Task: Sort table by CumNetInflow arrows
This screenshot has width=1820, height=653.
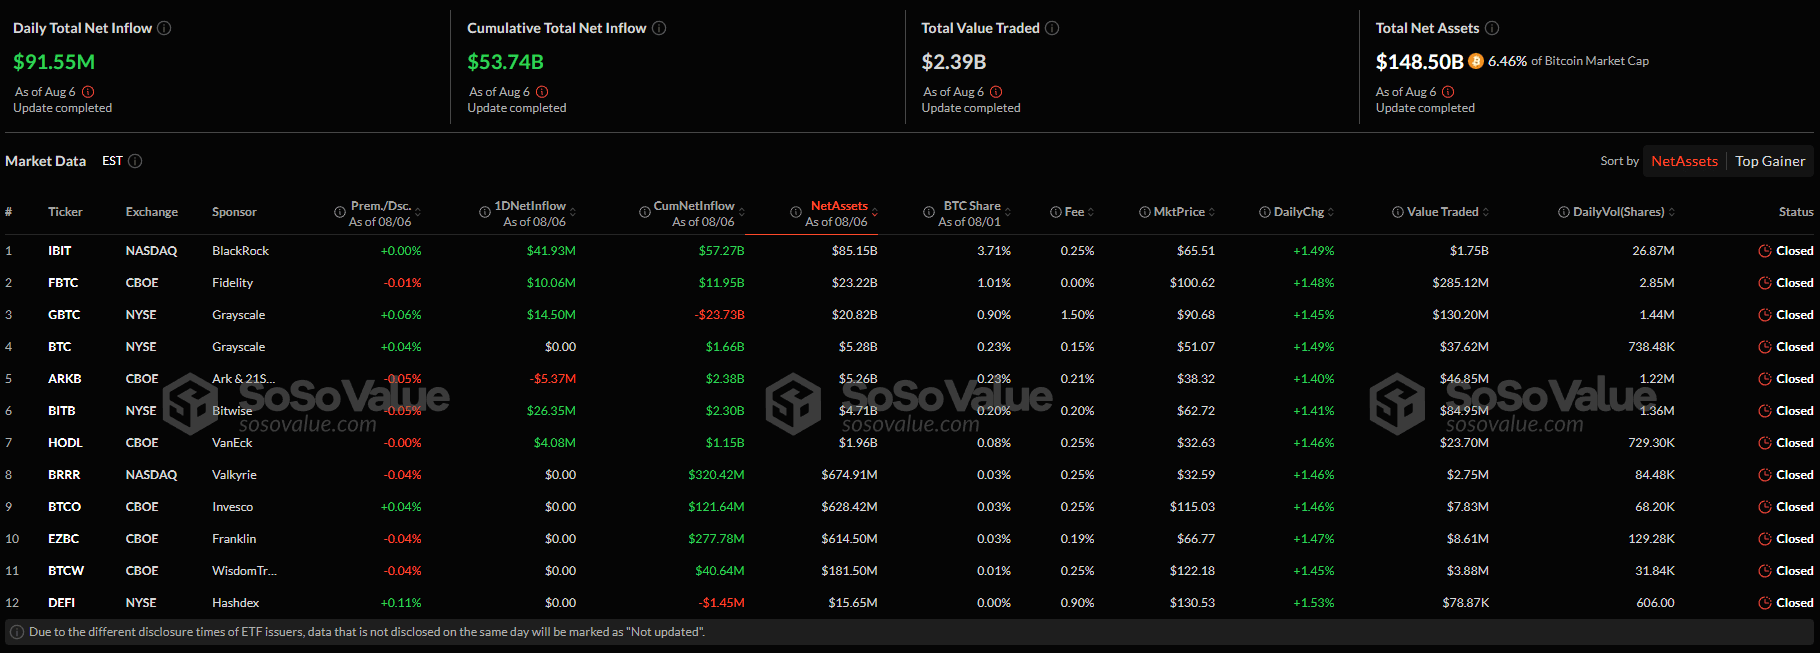Action: pos(741,212)
